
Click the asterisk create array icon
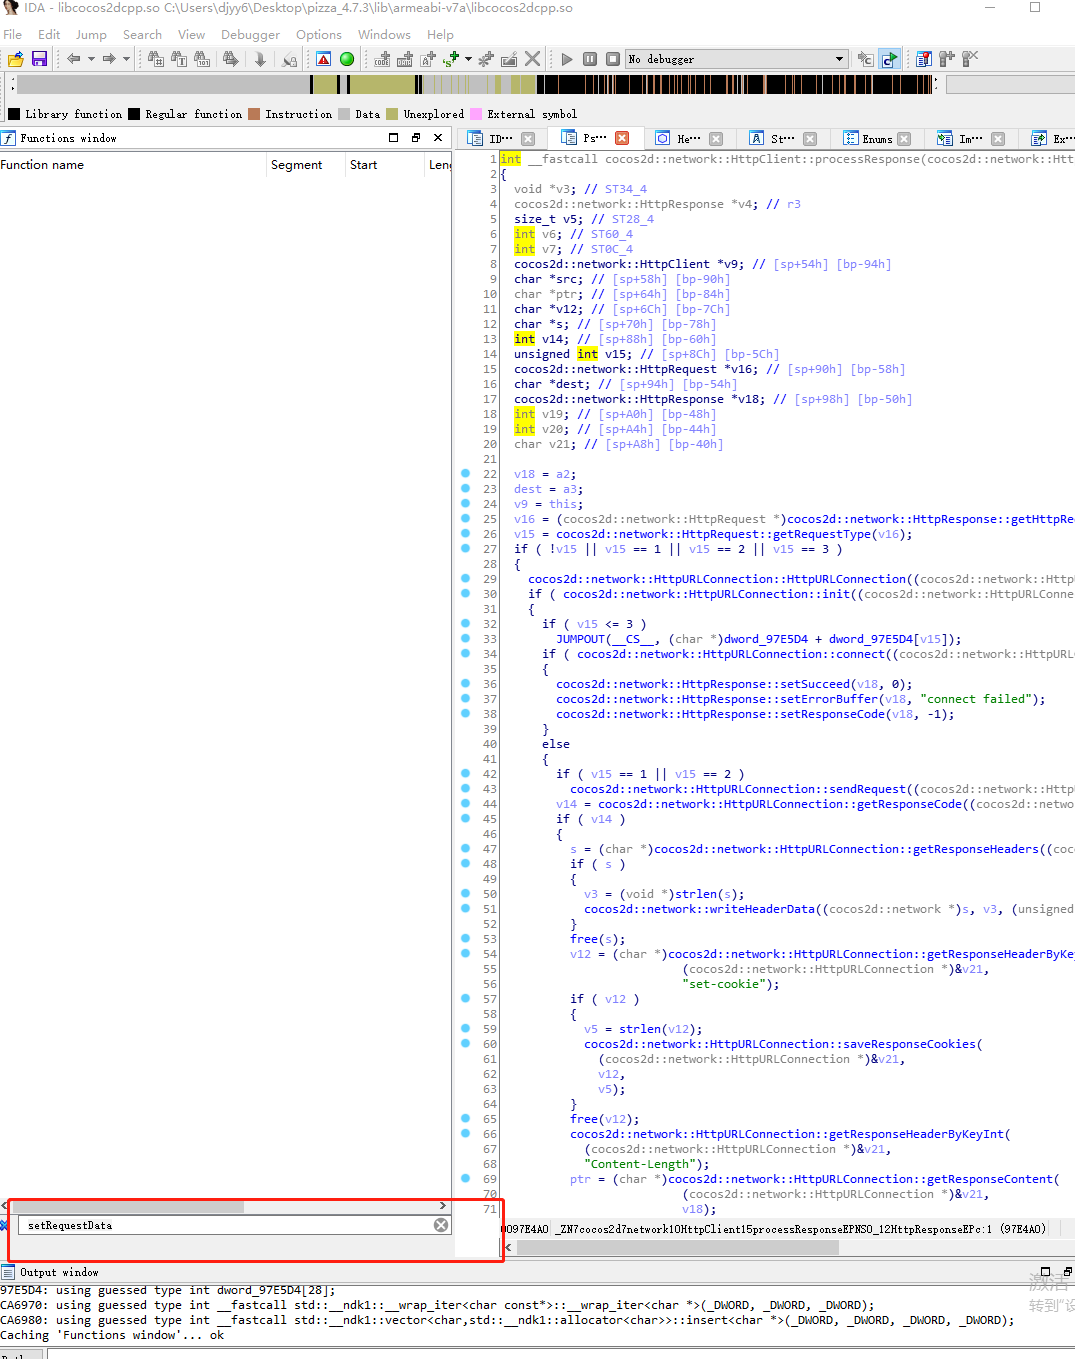pyautogui.click(x=486, y=59)
